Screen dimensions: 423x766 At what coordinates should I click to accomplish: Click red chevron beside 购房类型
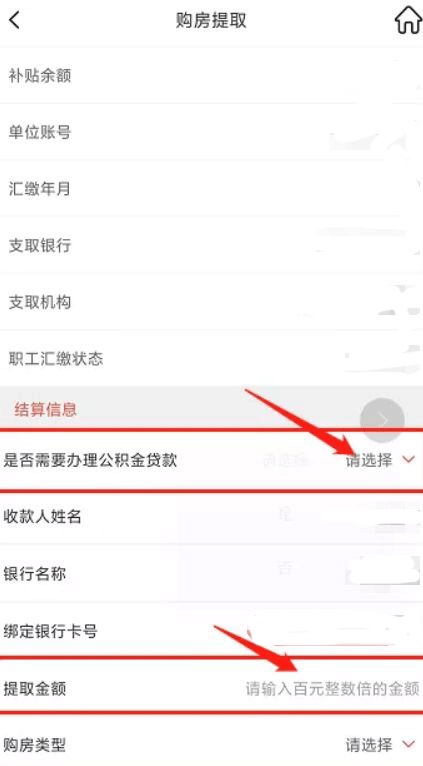coord(408,745)
